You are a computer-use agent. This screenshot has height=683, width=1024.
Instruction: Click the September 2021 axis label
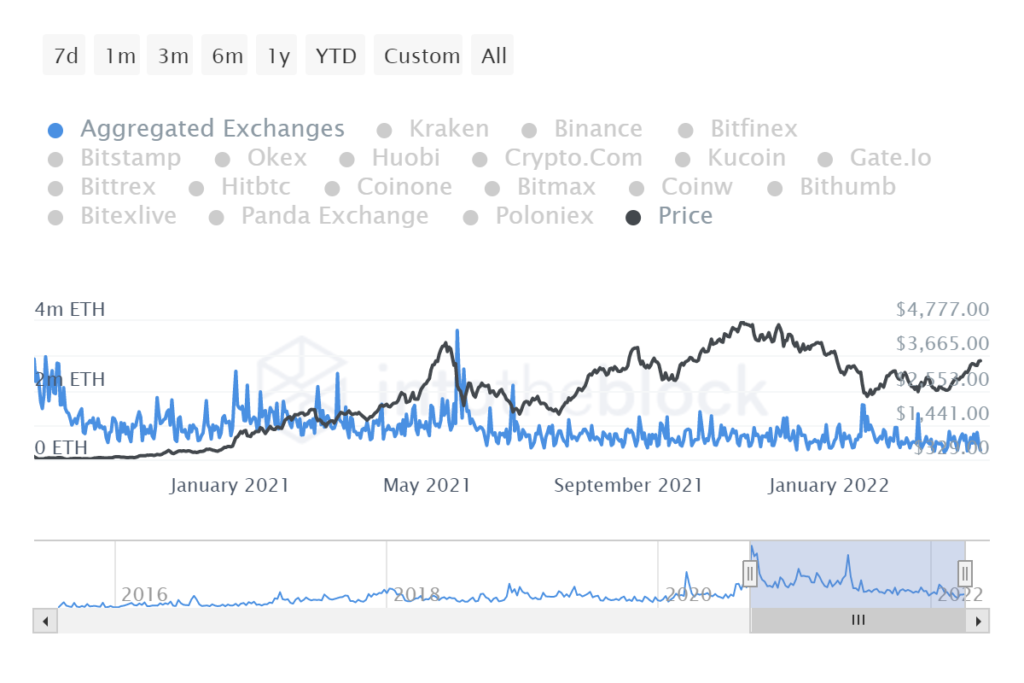pos(628,485)
